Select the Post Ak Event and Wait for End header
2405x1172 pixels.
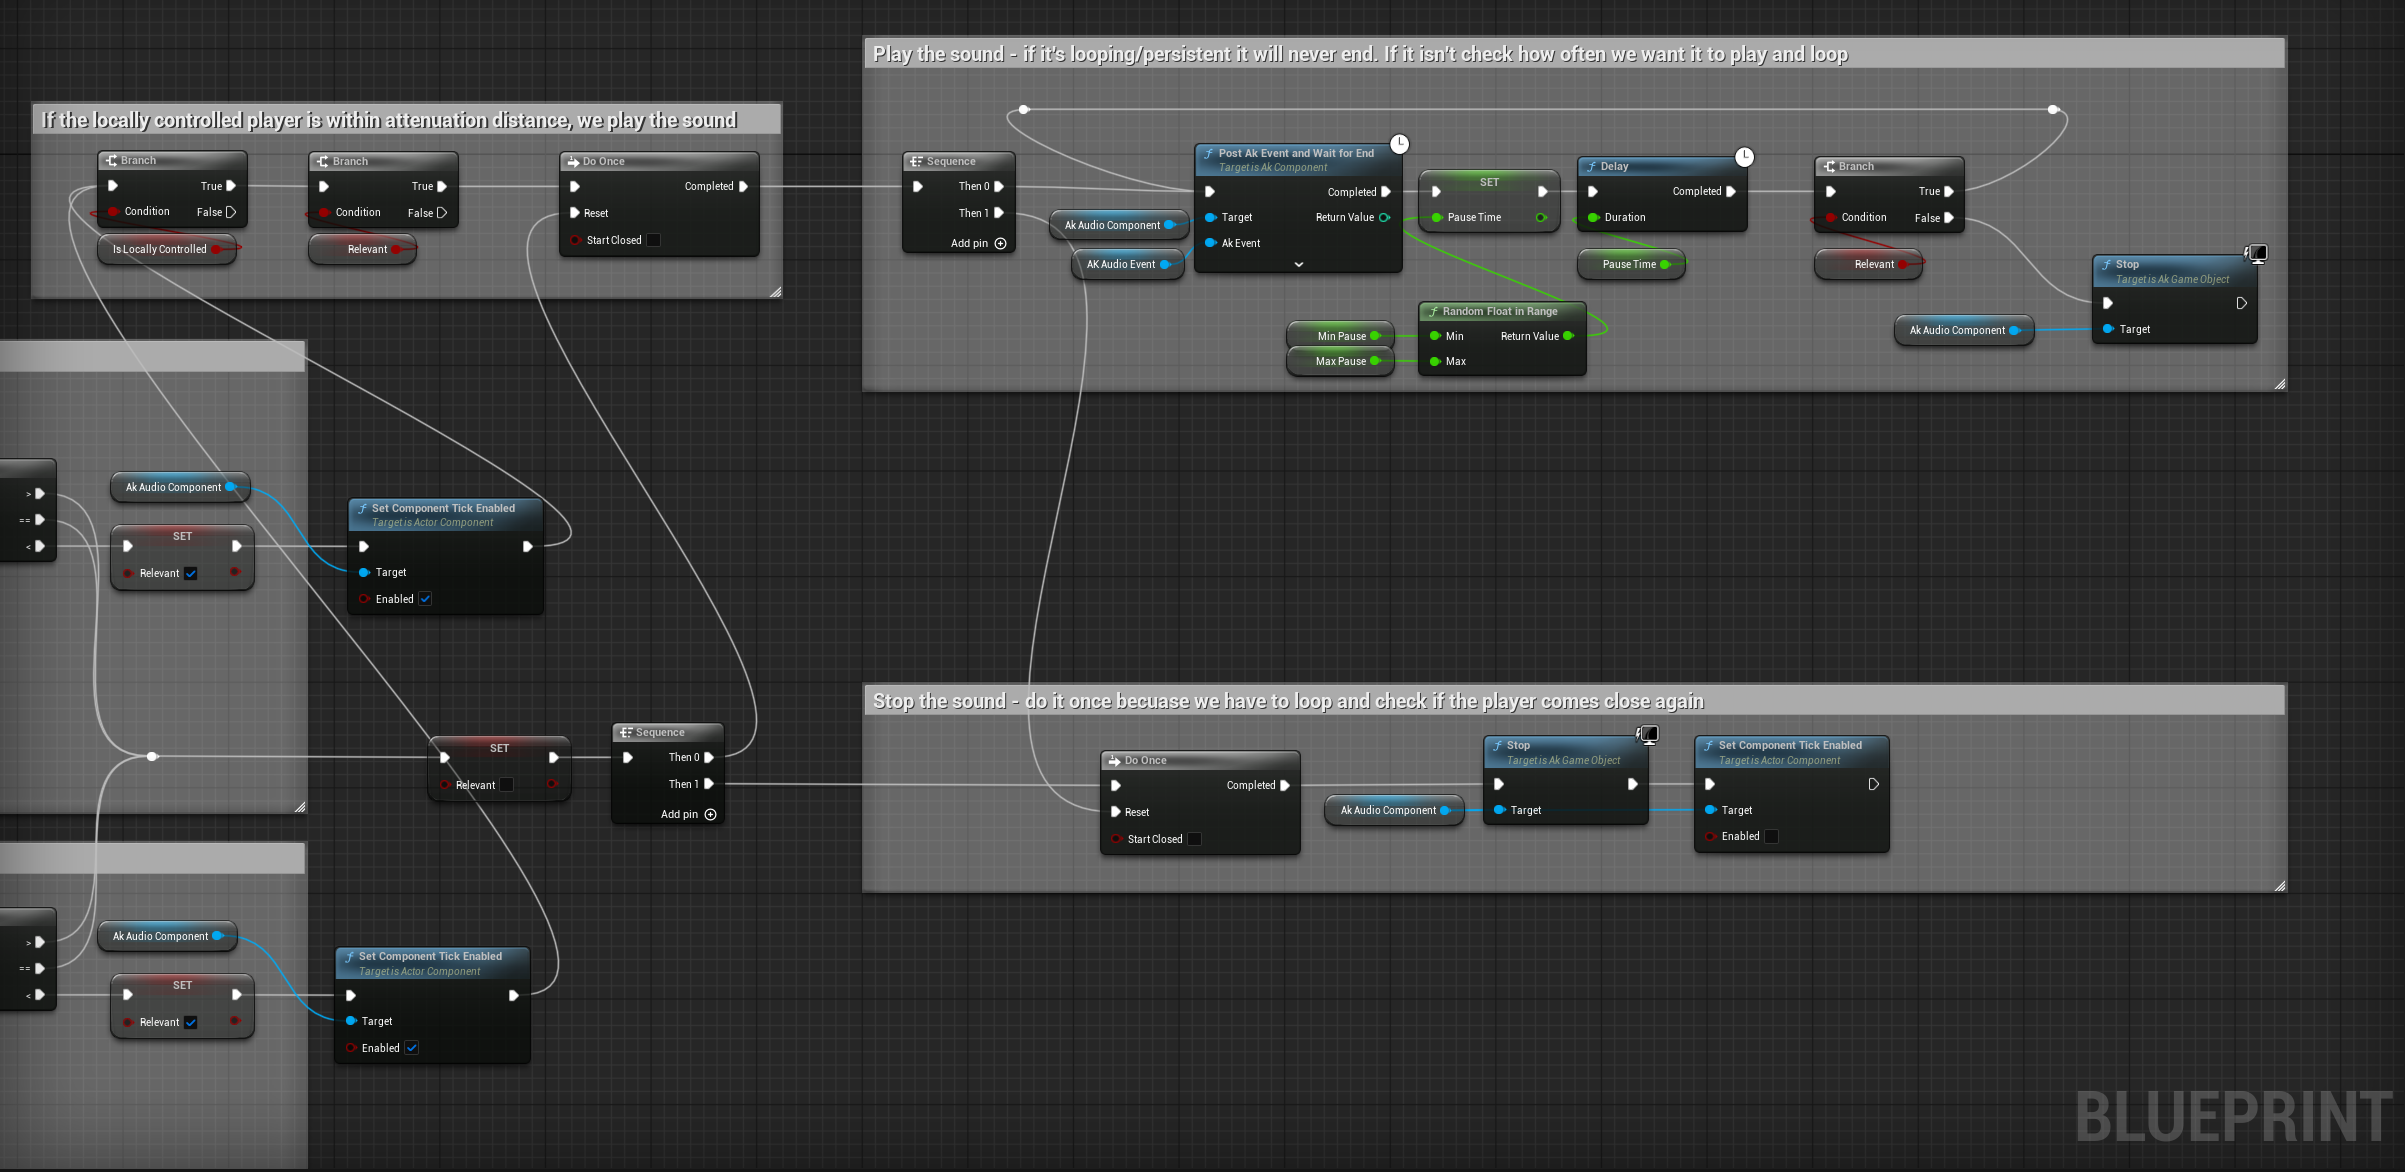tap(1298, 160)
